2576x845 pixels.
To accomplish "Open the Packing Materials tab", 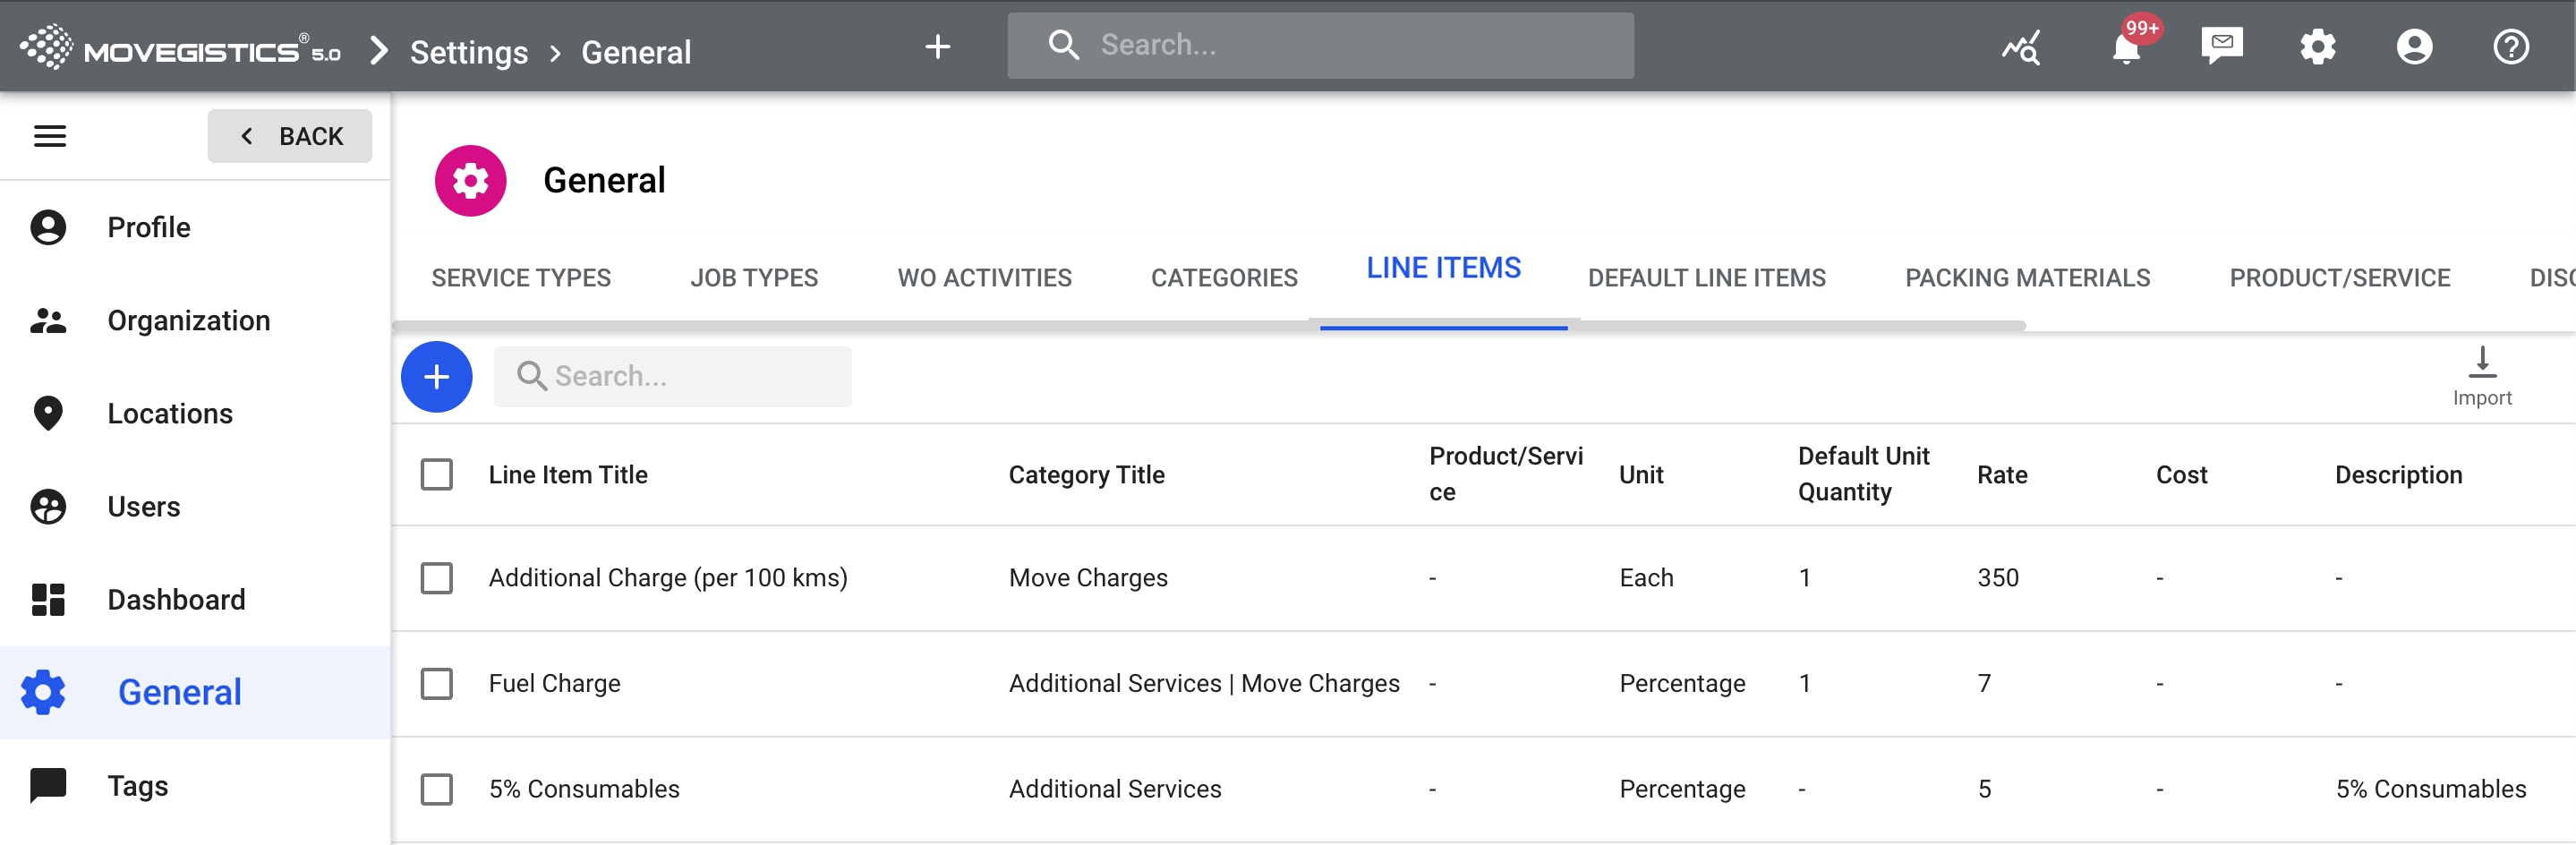I will (x=2026, y=278).
